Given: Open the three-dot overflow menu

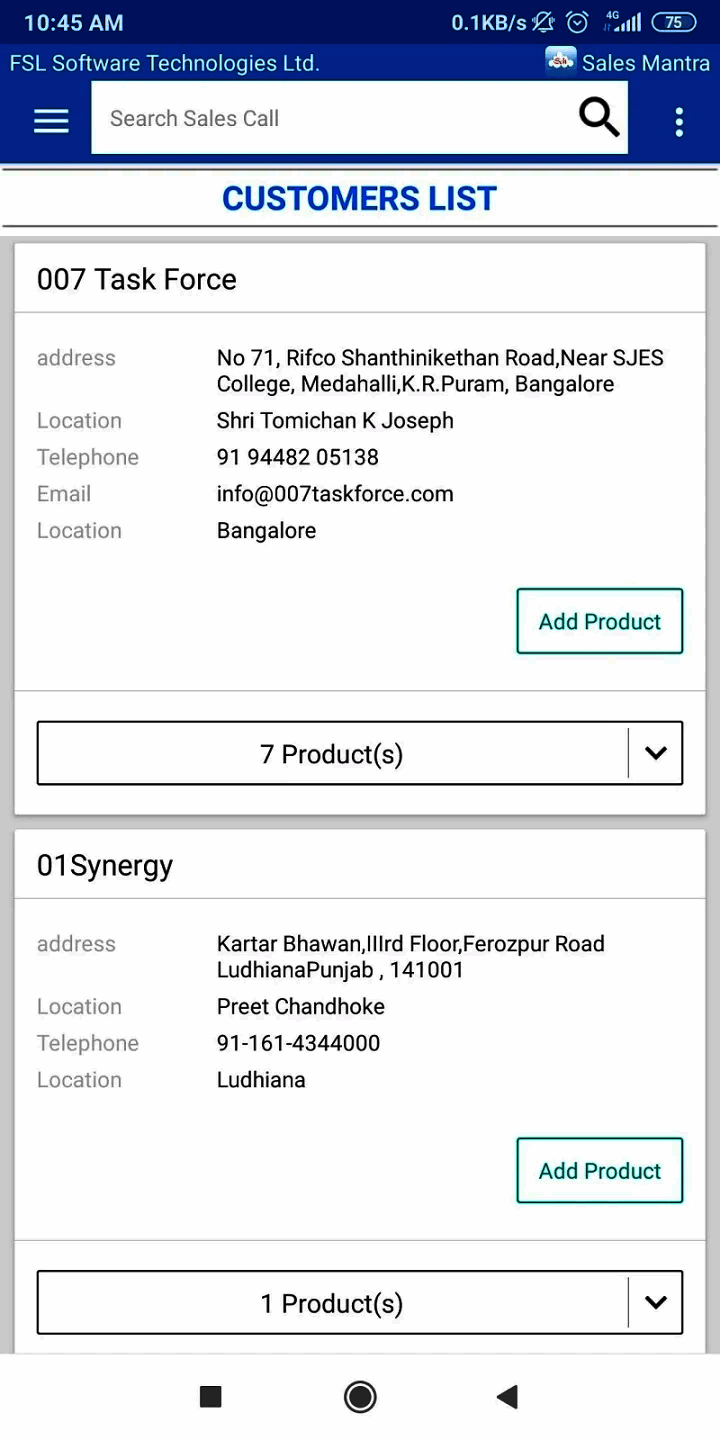Looking at the screenshot, I should (x=679, y=121).
